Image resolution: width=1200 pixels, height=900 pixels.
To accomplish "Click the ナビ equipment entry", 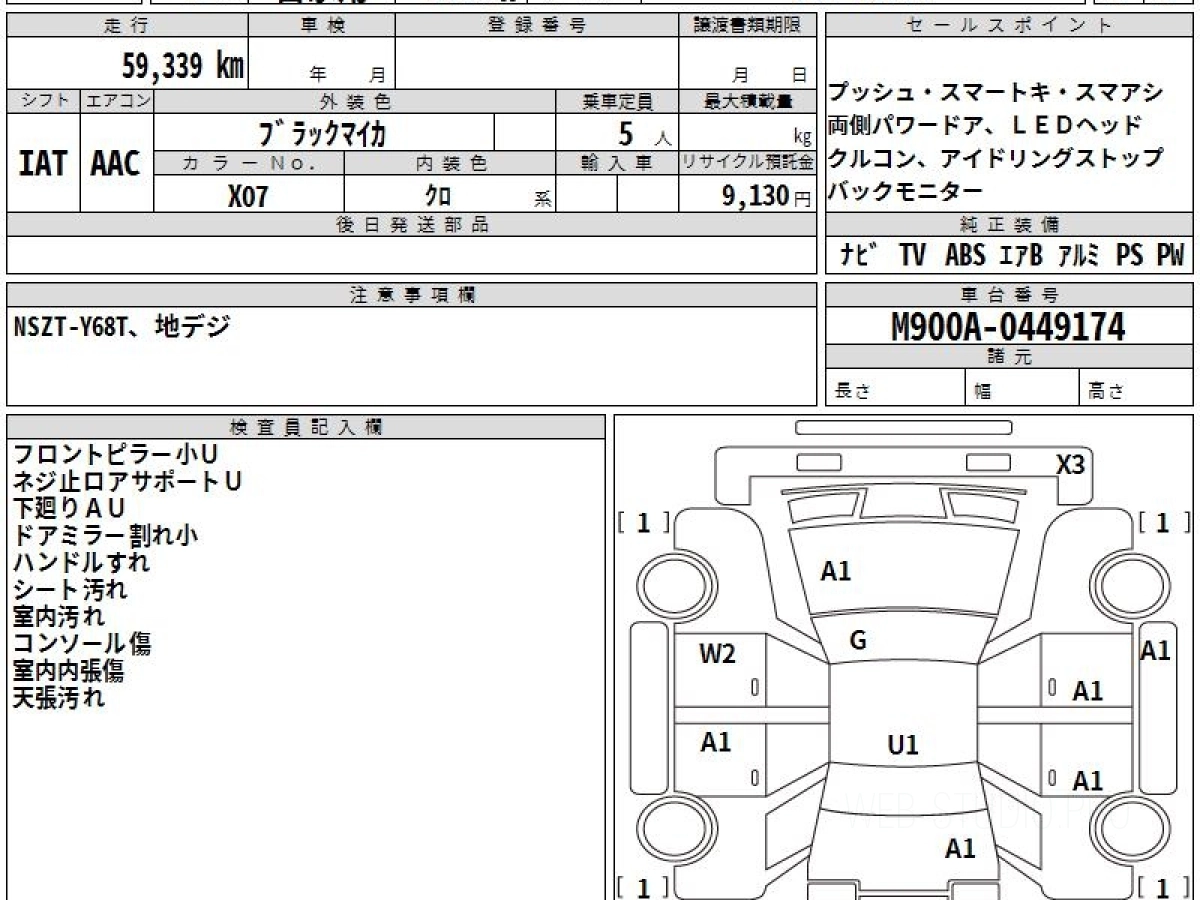I will coord(860,255).
